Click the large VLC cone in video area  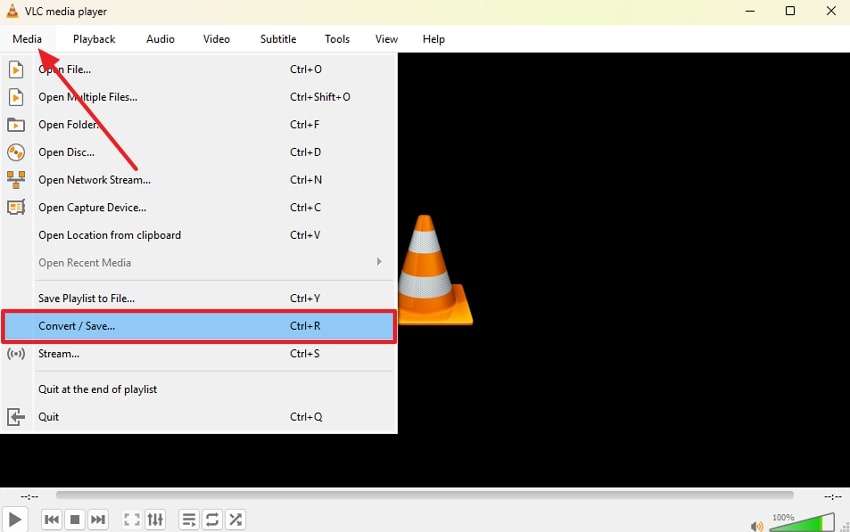coord(435,270)
